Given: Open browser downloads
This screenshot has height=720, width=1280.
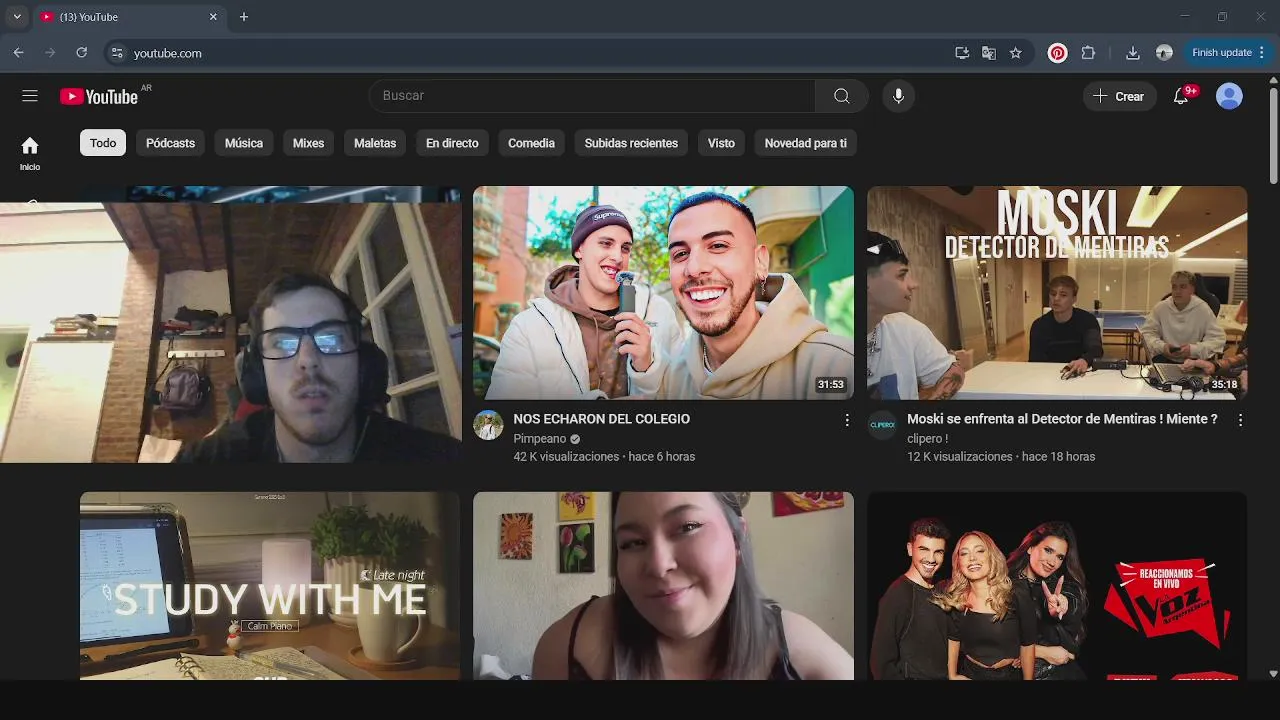Looking at the screenshot, I should pos(1132,53).
